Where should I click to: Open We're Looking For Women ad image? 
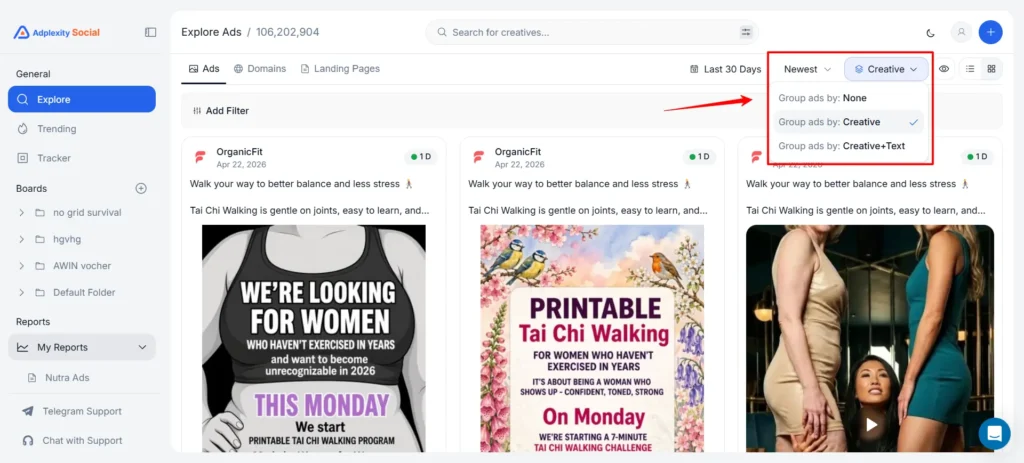point(313,338)
